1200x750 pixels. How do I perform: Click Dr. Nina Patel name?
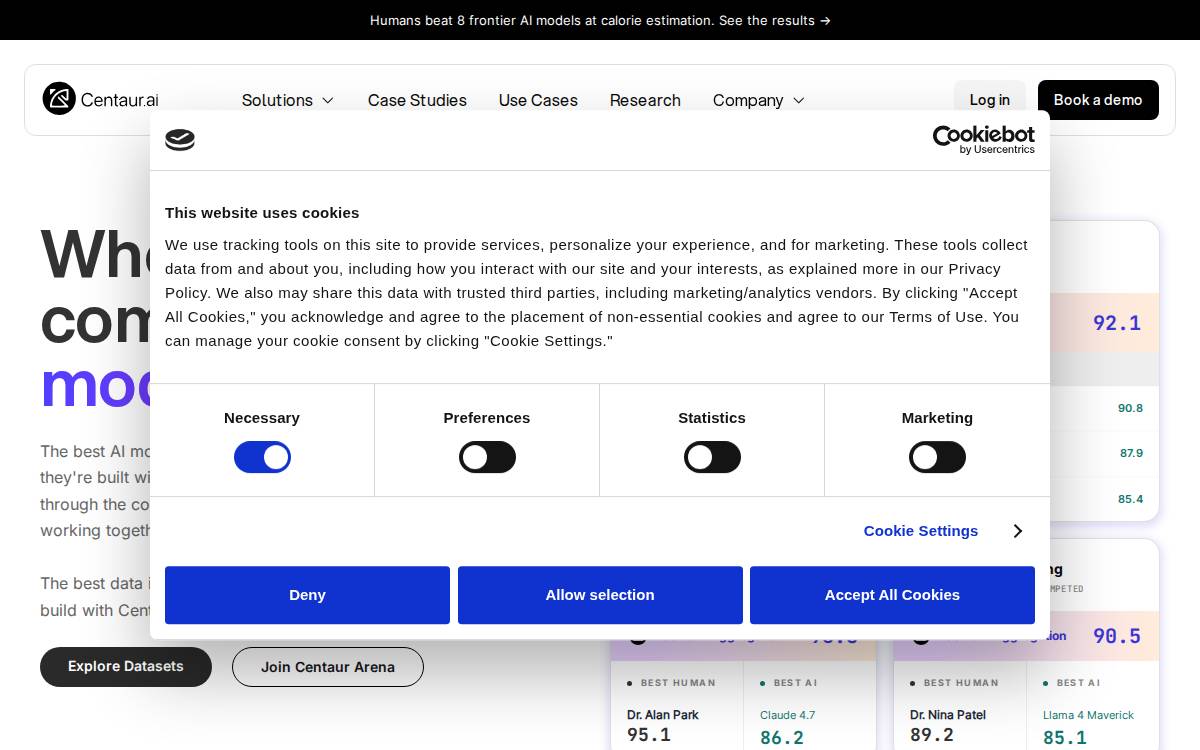point(950,715)
